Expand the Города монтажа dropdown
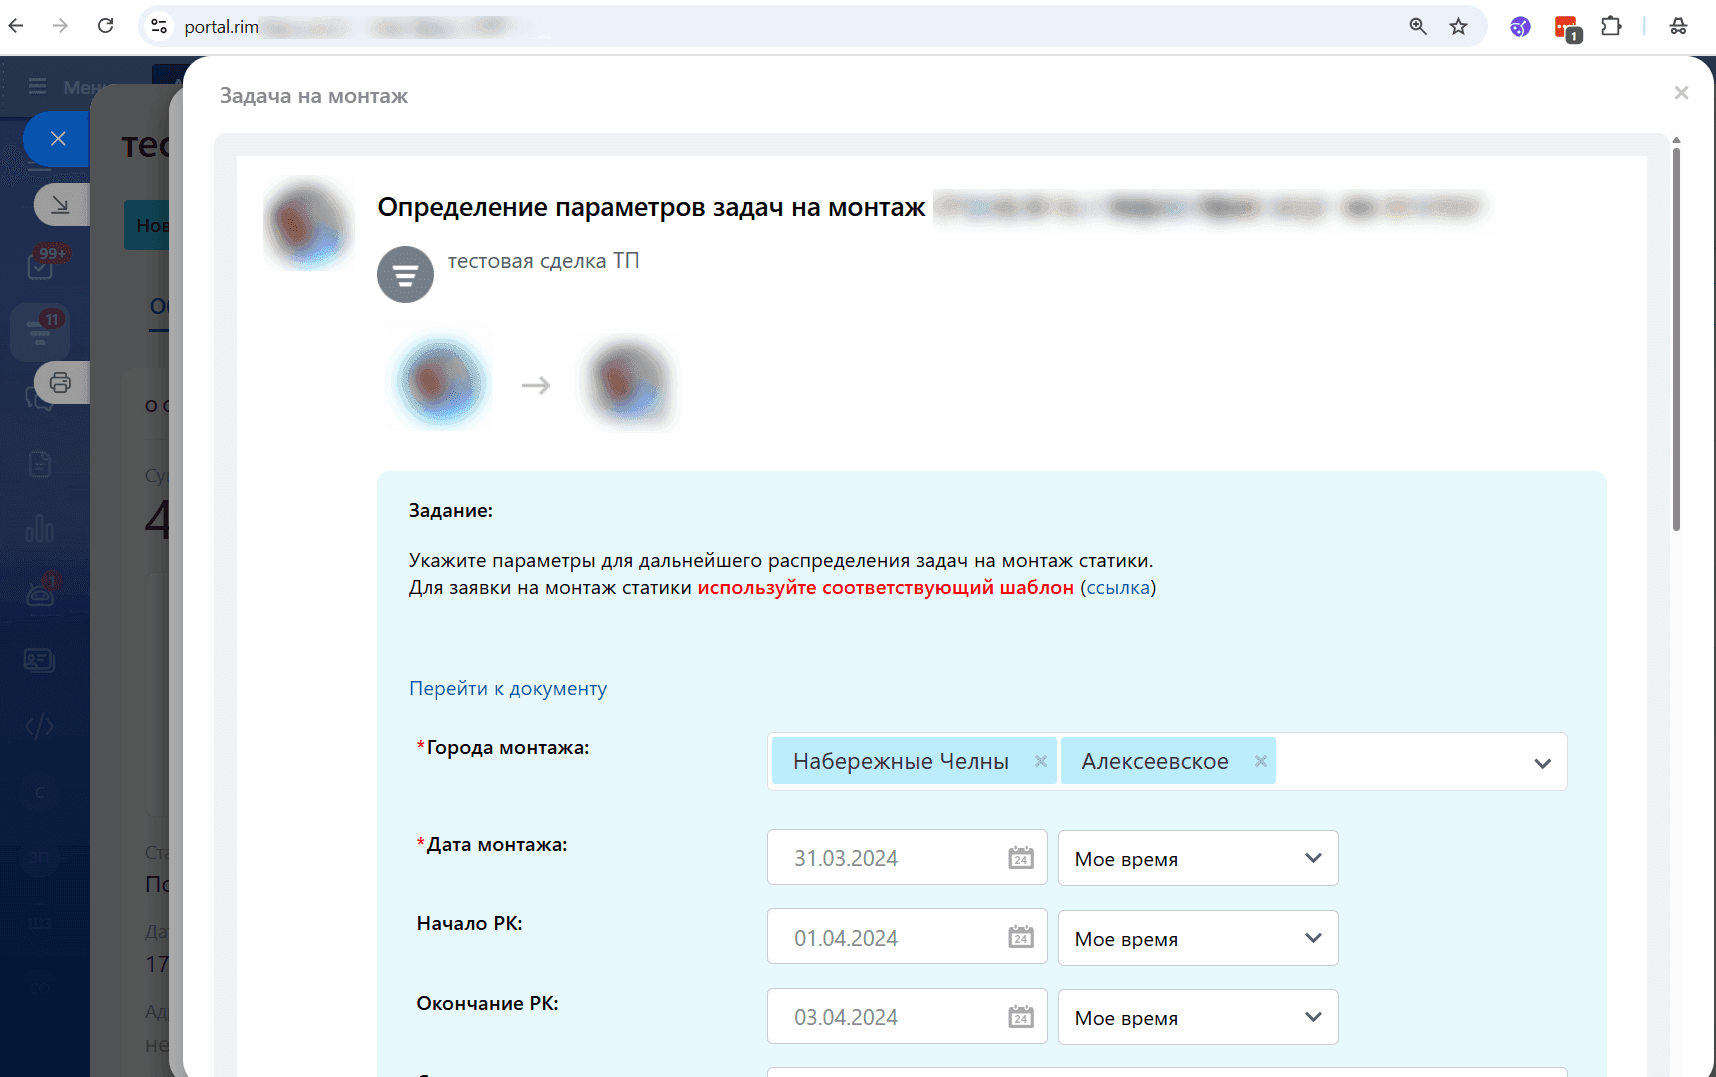The image size is (1716, 1077). (x=1542, y=763)
